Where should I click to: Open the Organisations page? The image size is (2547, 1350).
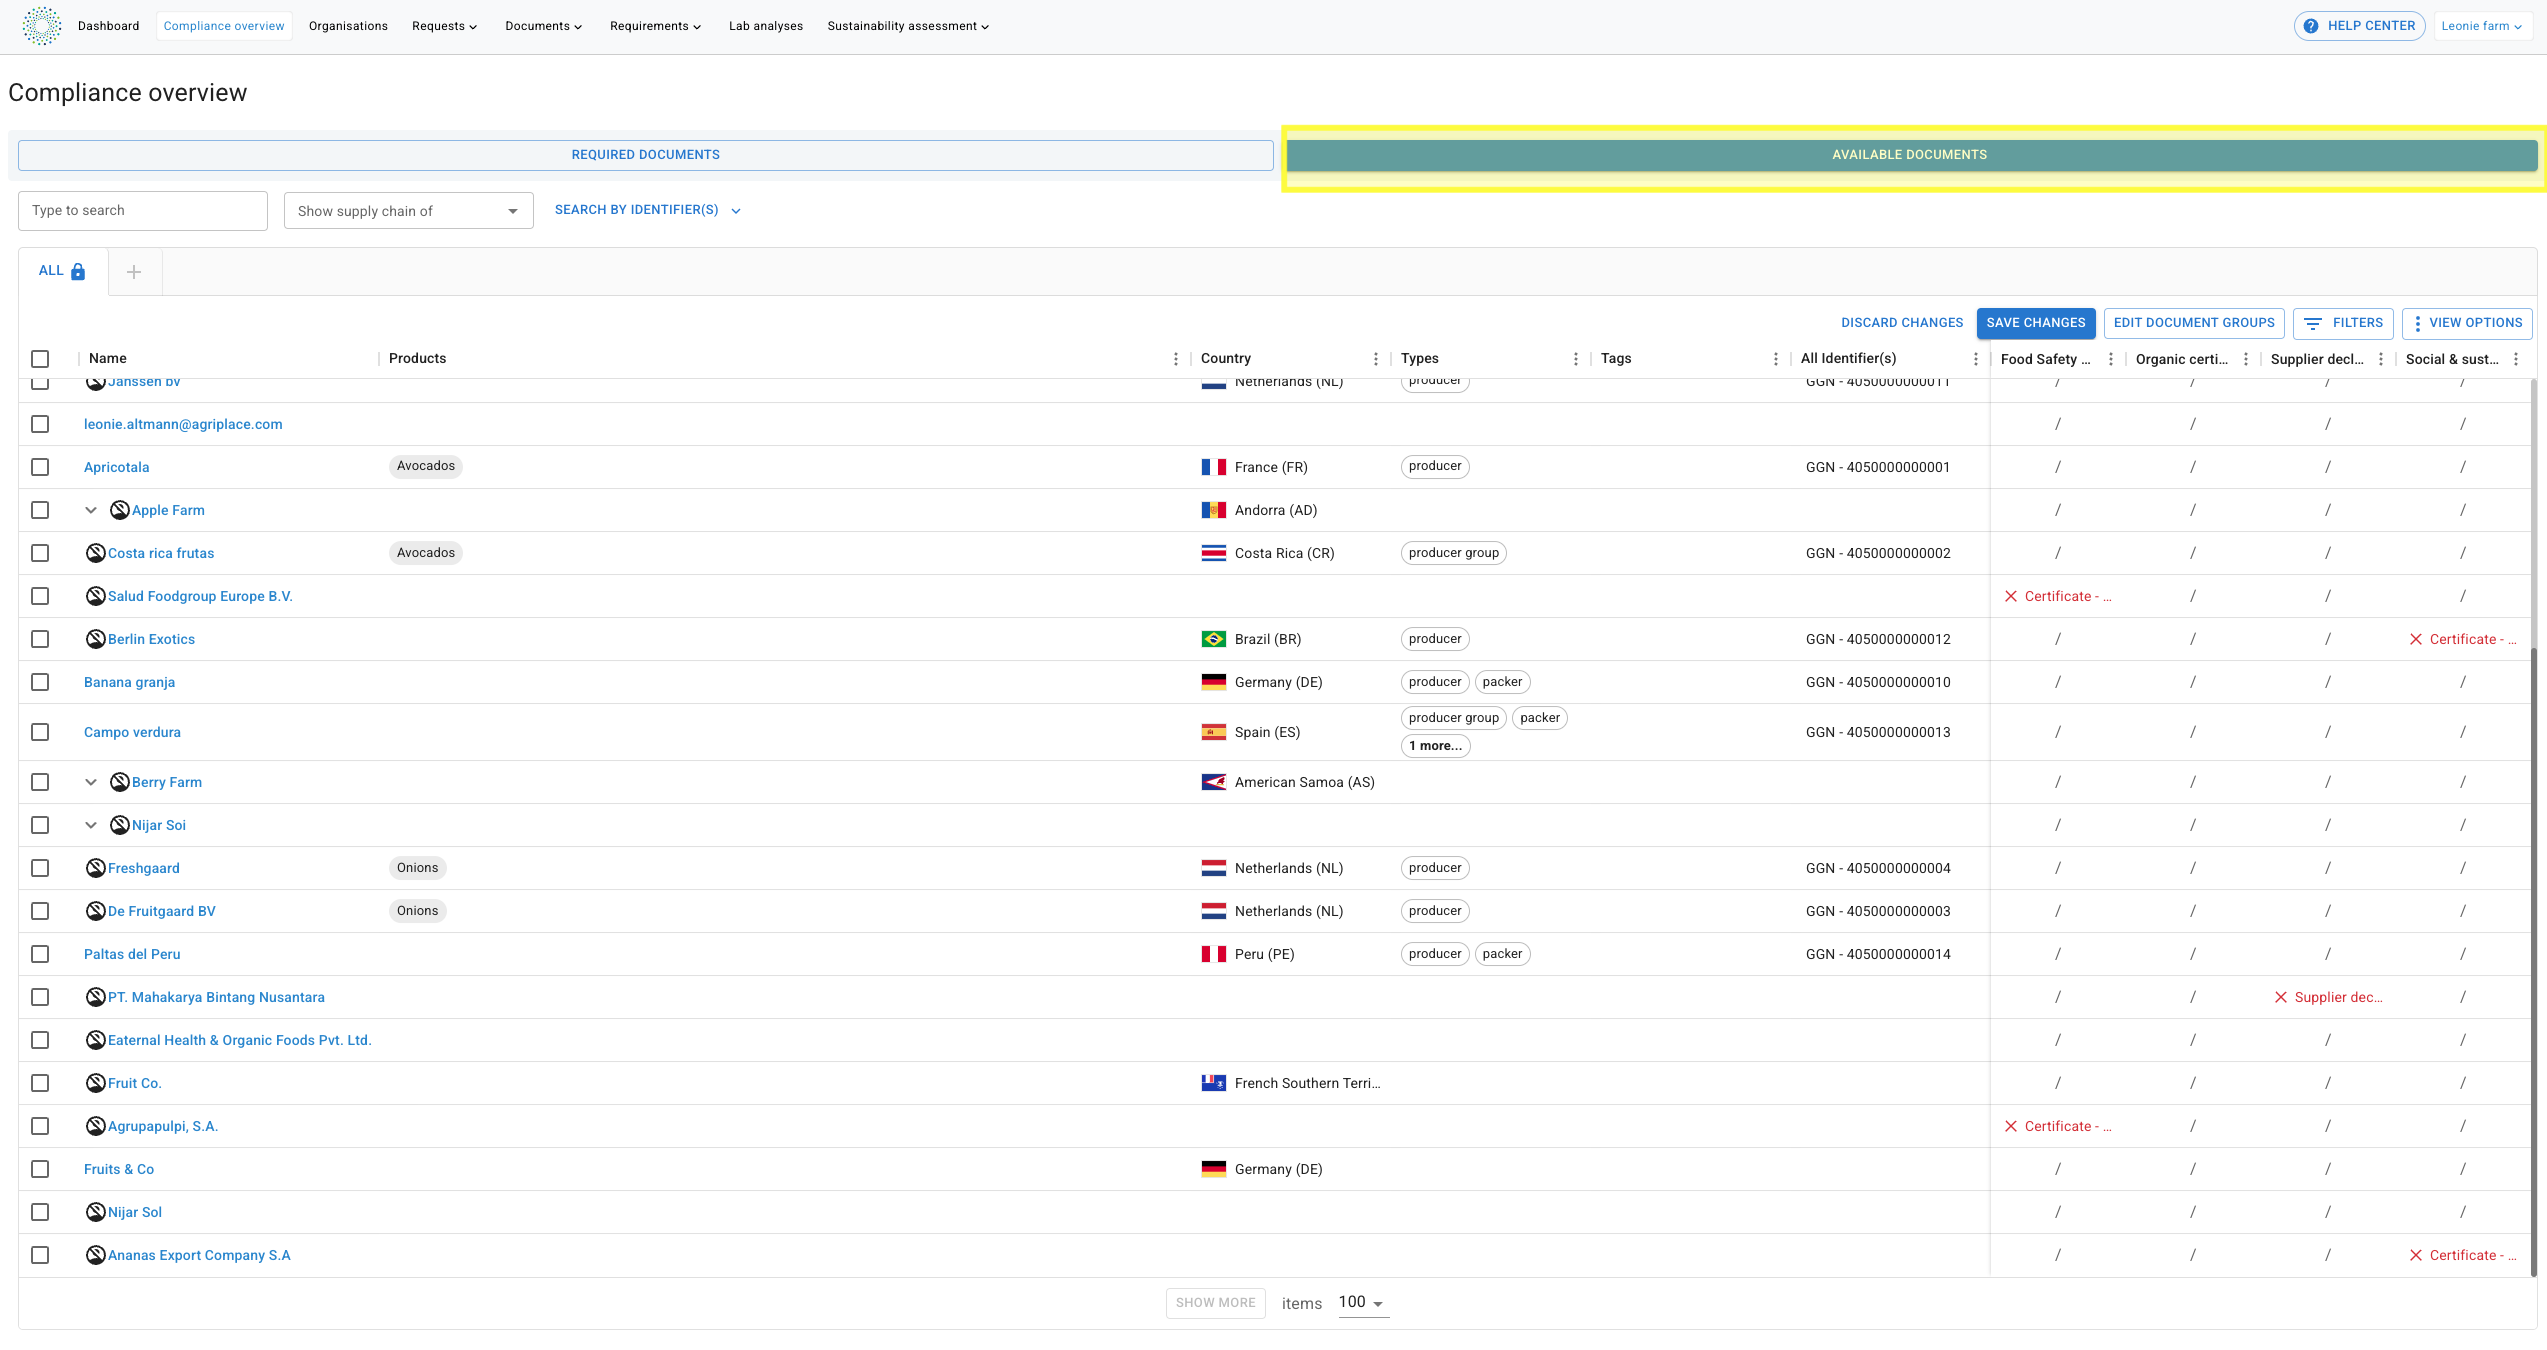348,26
